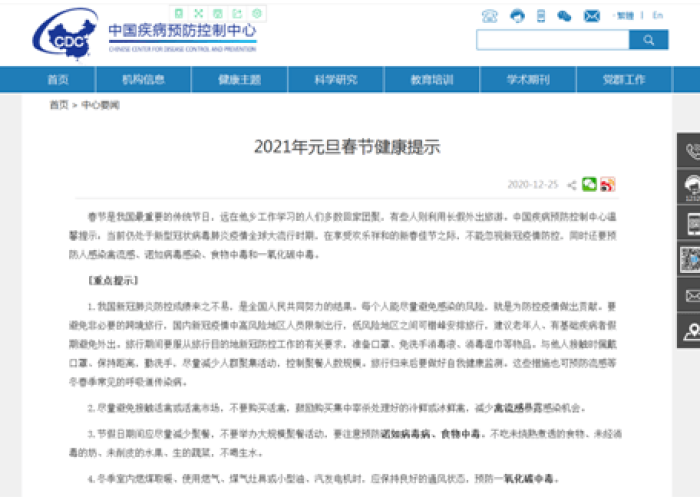Click the green gear settings icon
The width and height of the screenshot is (700, 500).
point(257,13)
